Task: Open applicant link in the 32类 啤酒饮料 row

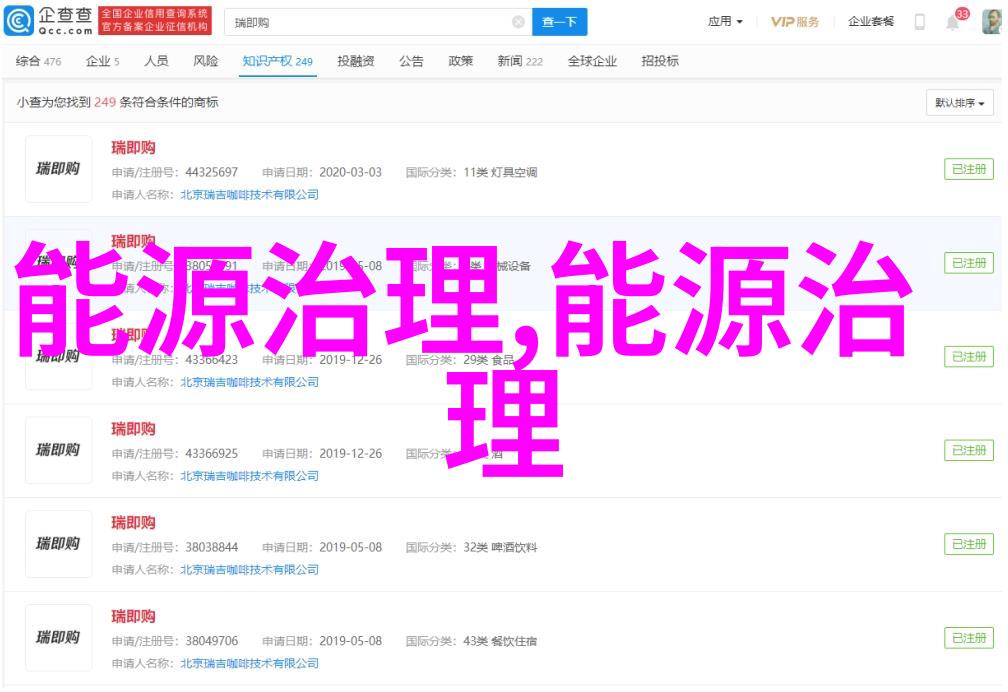Action: click(x=249, y=570)
